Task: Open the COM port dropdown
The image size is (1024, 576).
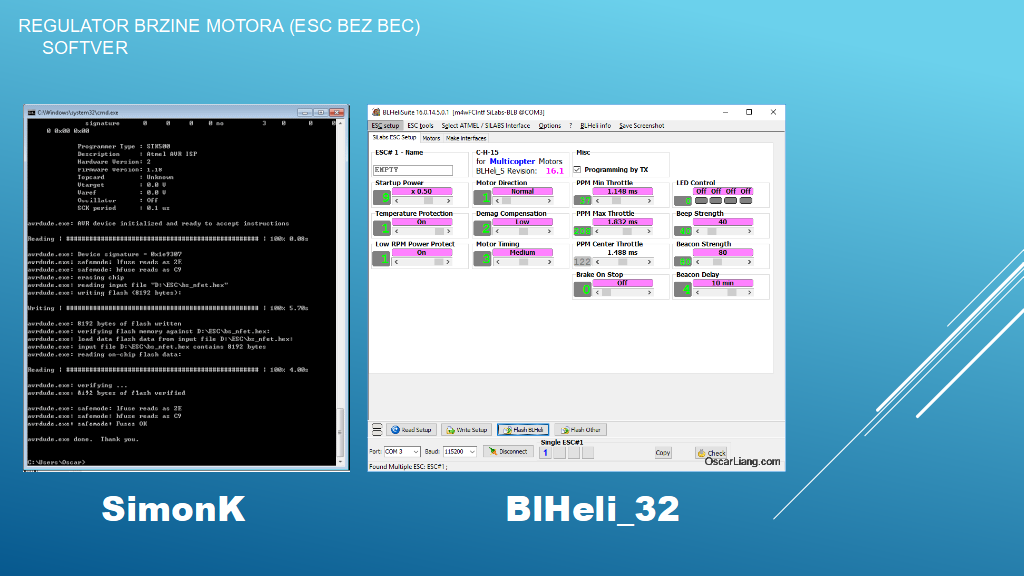Action: coord(402,452)
